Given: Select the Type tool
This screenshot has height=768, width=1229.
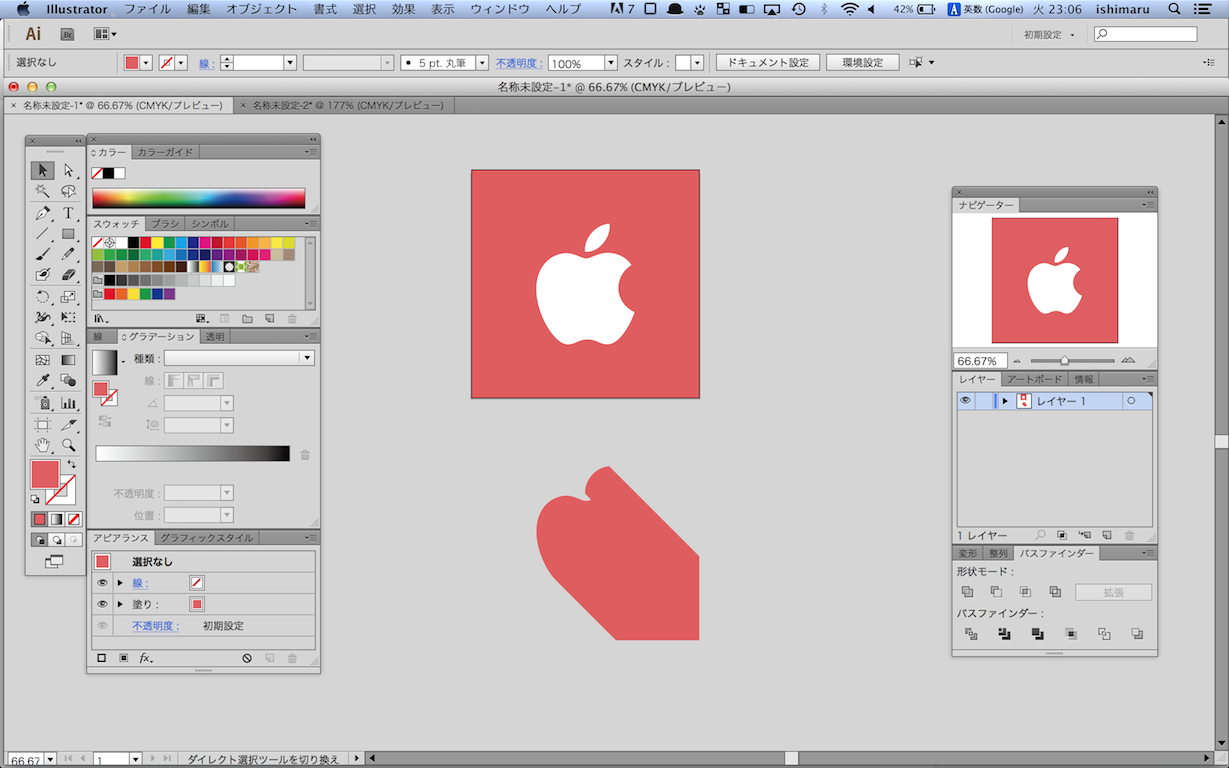Looking at the screenshot, I should pyautogui.click(x=68, y=213).
